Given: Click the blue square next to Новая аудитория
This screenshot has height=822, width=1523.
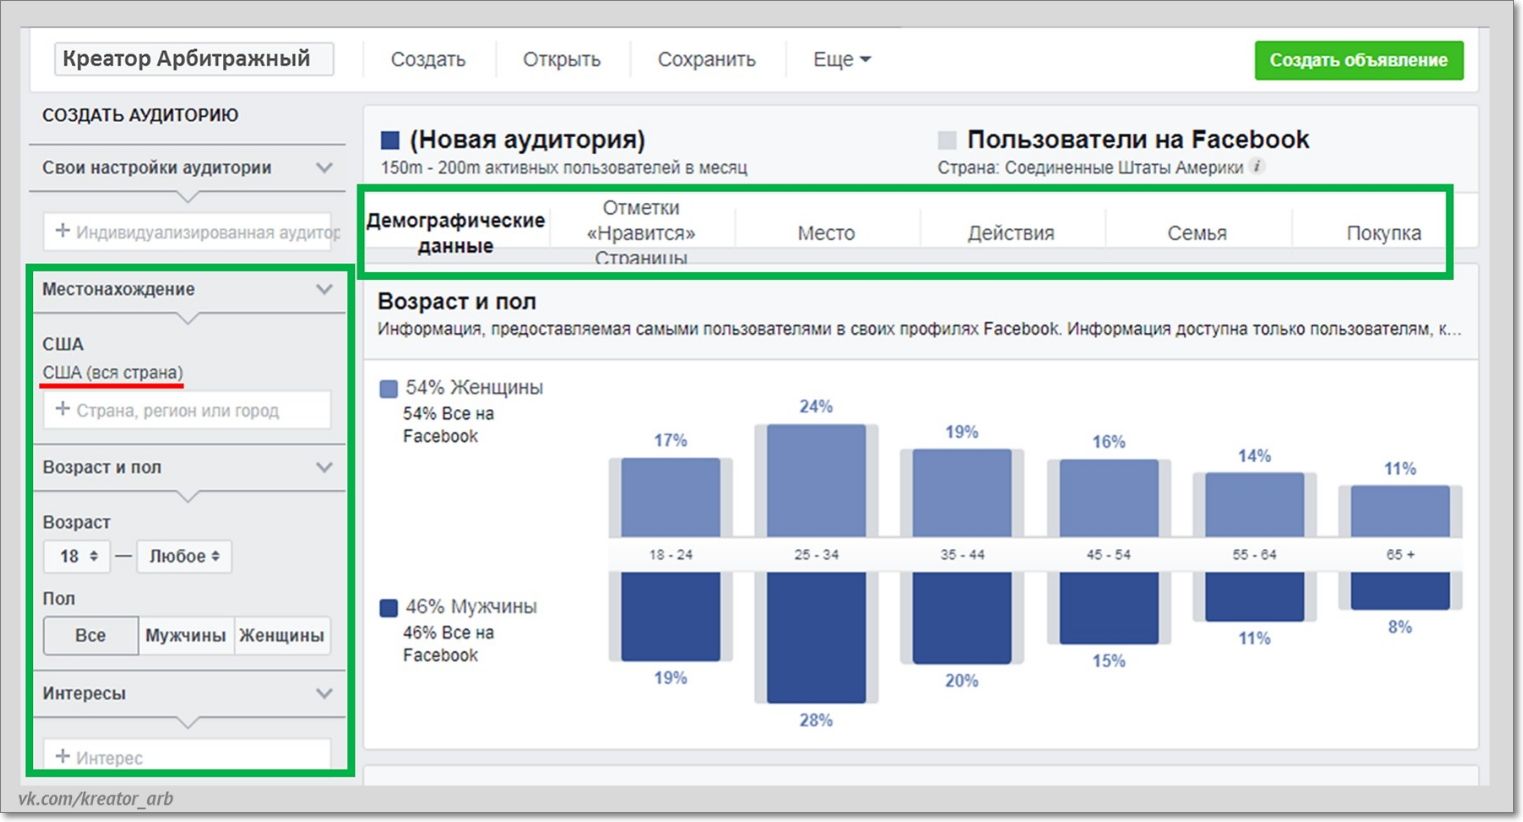Looking at the screenshot, I should click(x=390, y=140).
